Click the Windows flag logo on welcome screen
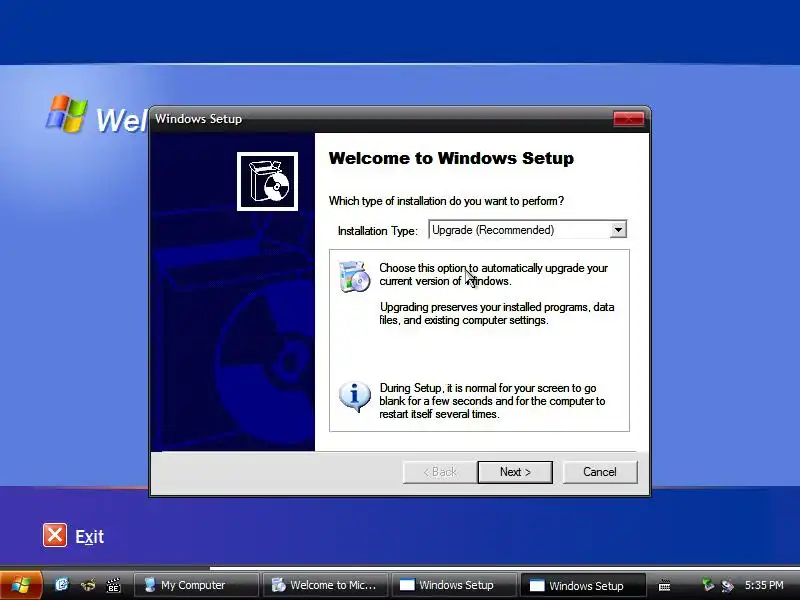800x600 pixels. [x=66, y=113]
